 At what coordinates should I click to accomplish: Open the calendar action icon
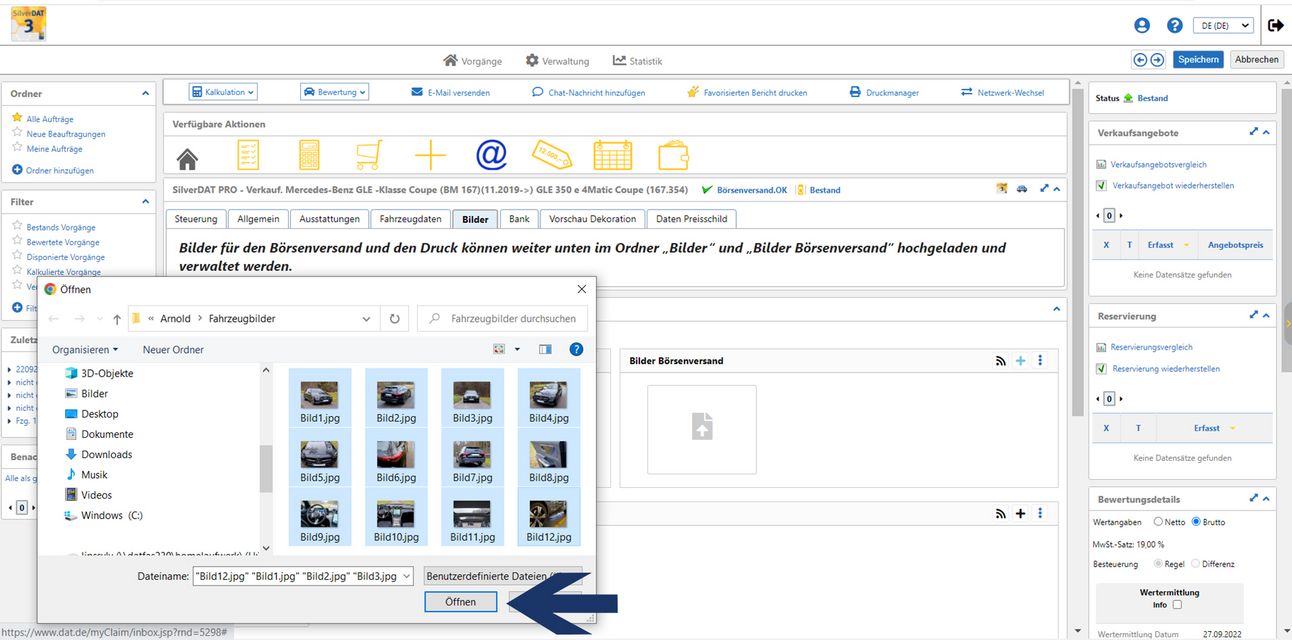pyautogui.click(x=612, y=155)
